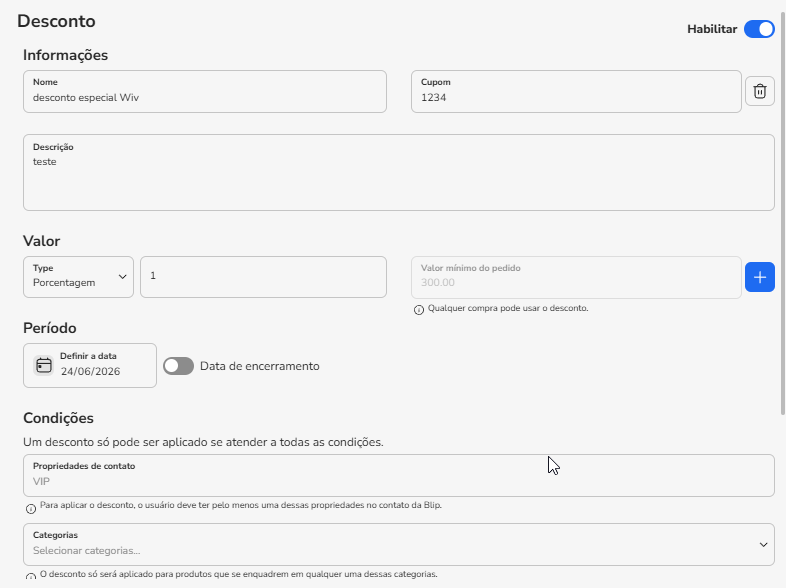Open the Definir a data date picker
The width and height of the screenshot is (786, 588).
(90, 365)
